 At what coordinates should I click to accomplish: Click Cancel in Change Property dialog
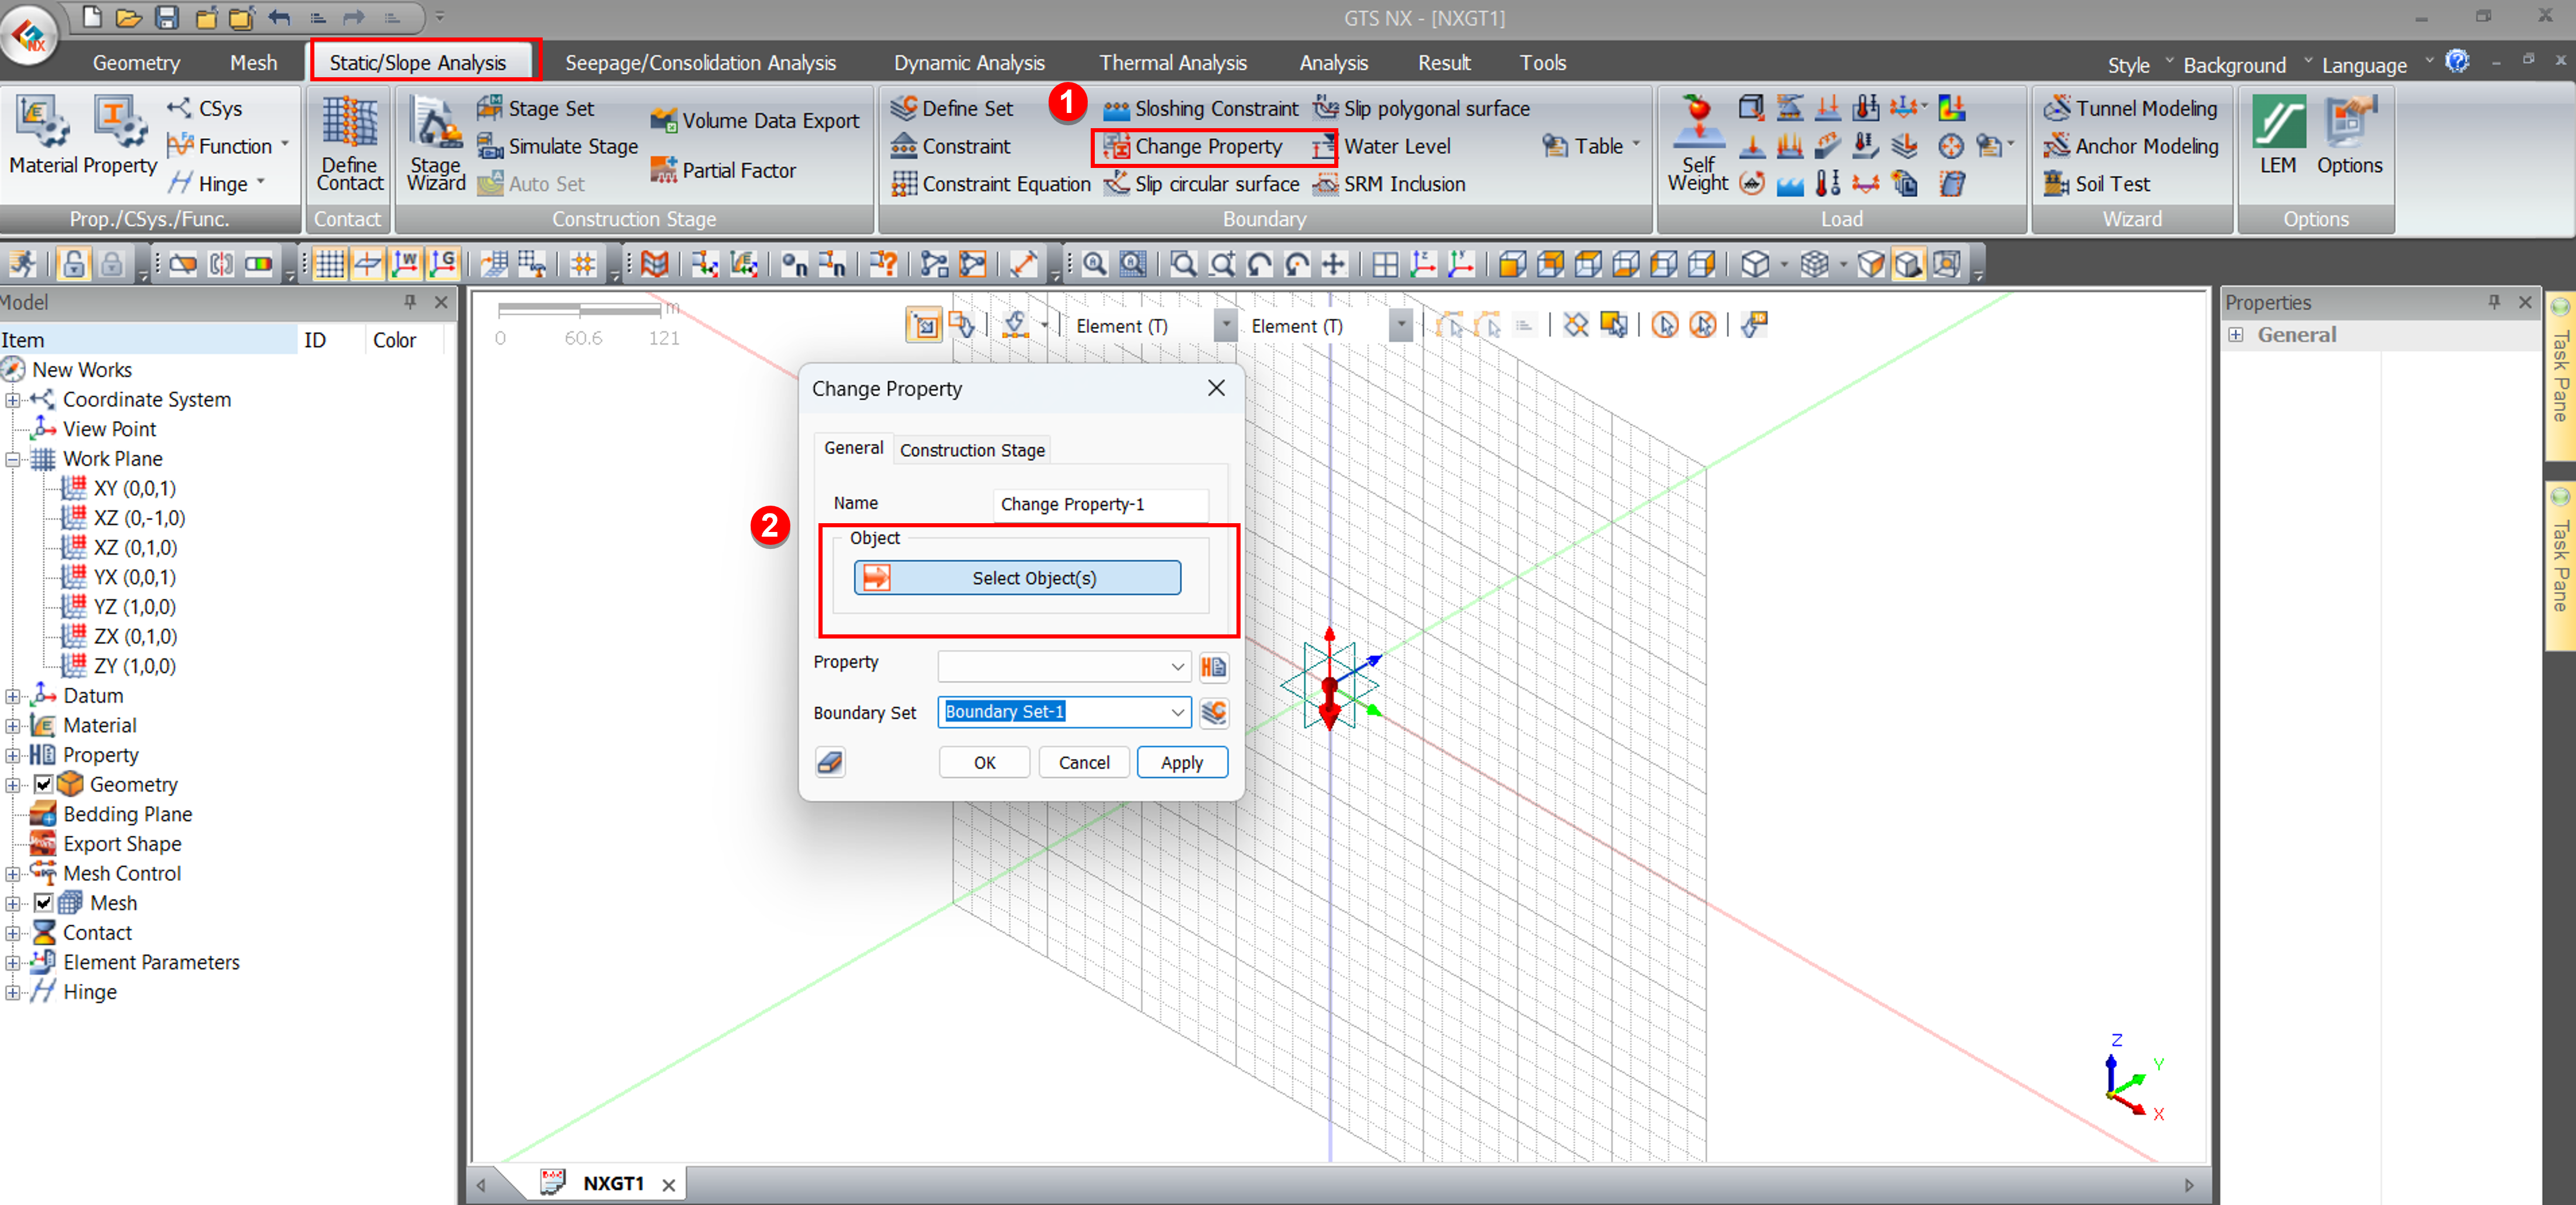coord(1083,762)
